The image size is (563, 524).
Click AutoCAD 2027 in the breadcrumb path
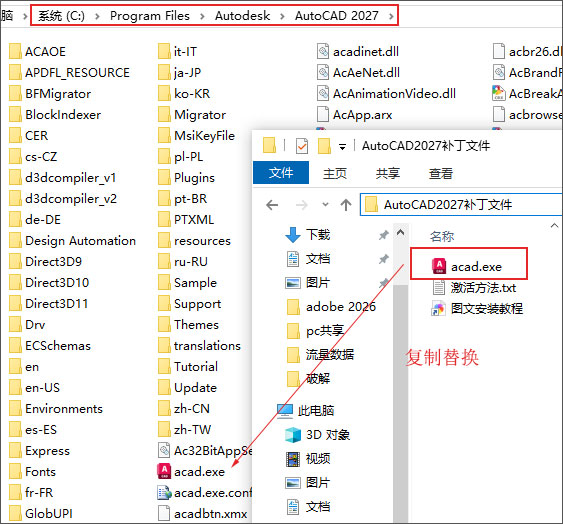click(x=337, y=16)
